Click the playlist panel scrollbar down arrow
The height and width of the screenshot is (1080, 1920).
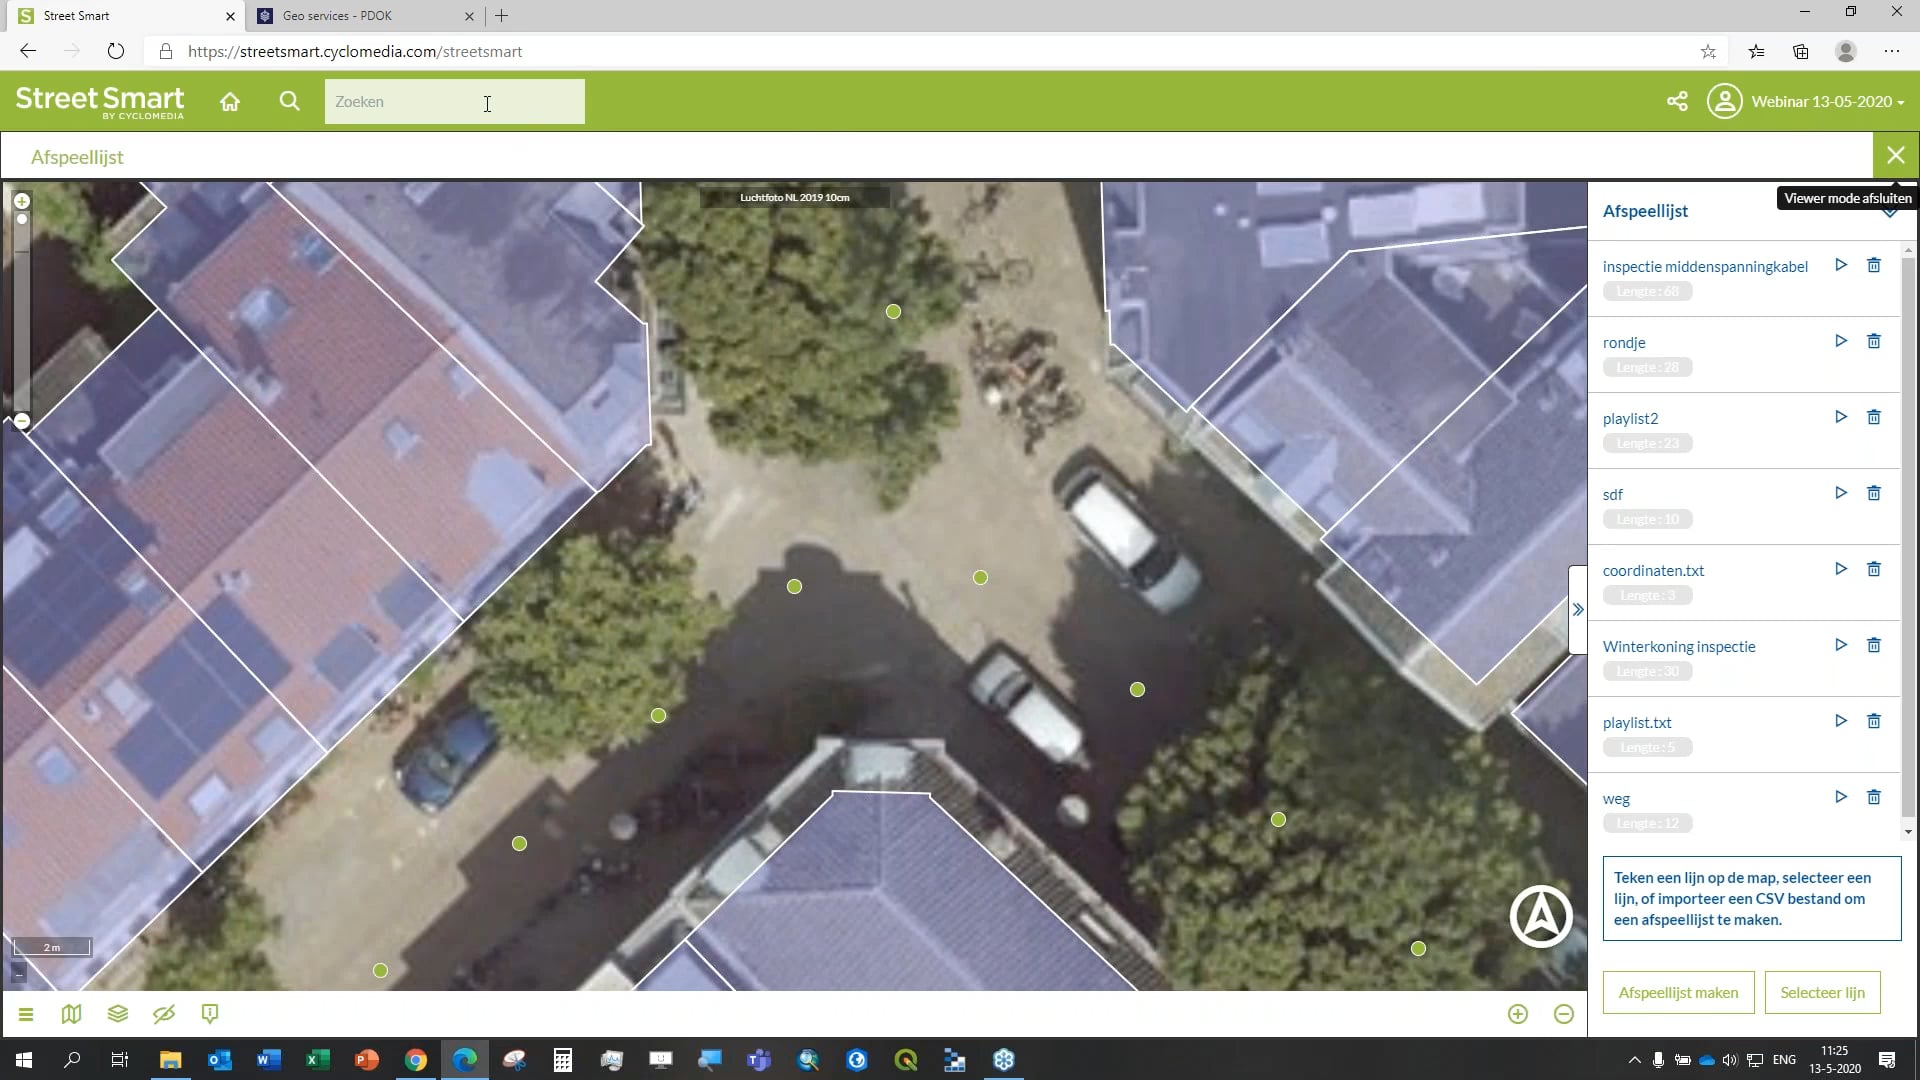point(1908,831)
